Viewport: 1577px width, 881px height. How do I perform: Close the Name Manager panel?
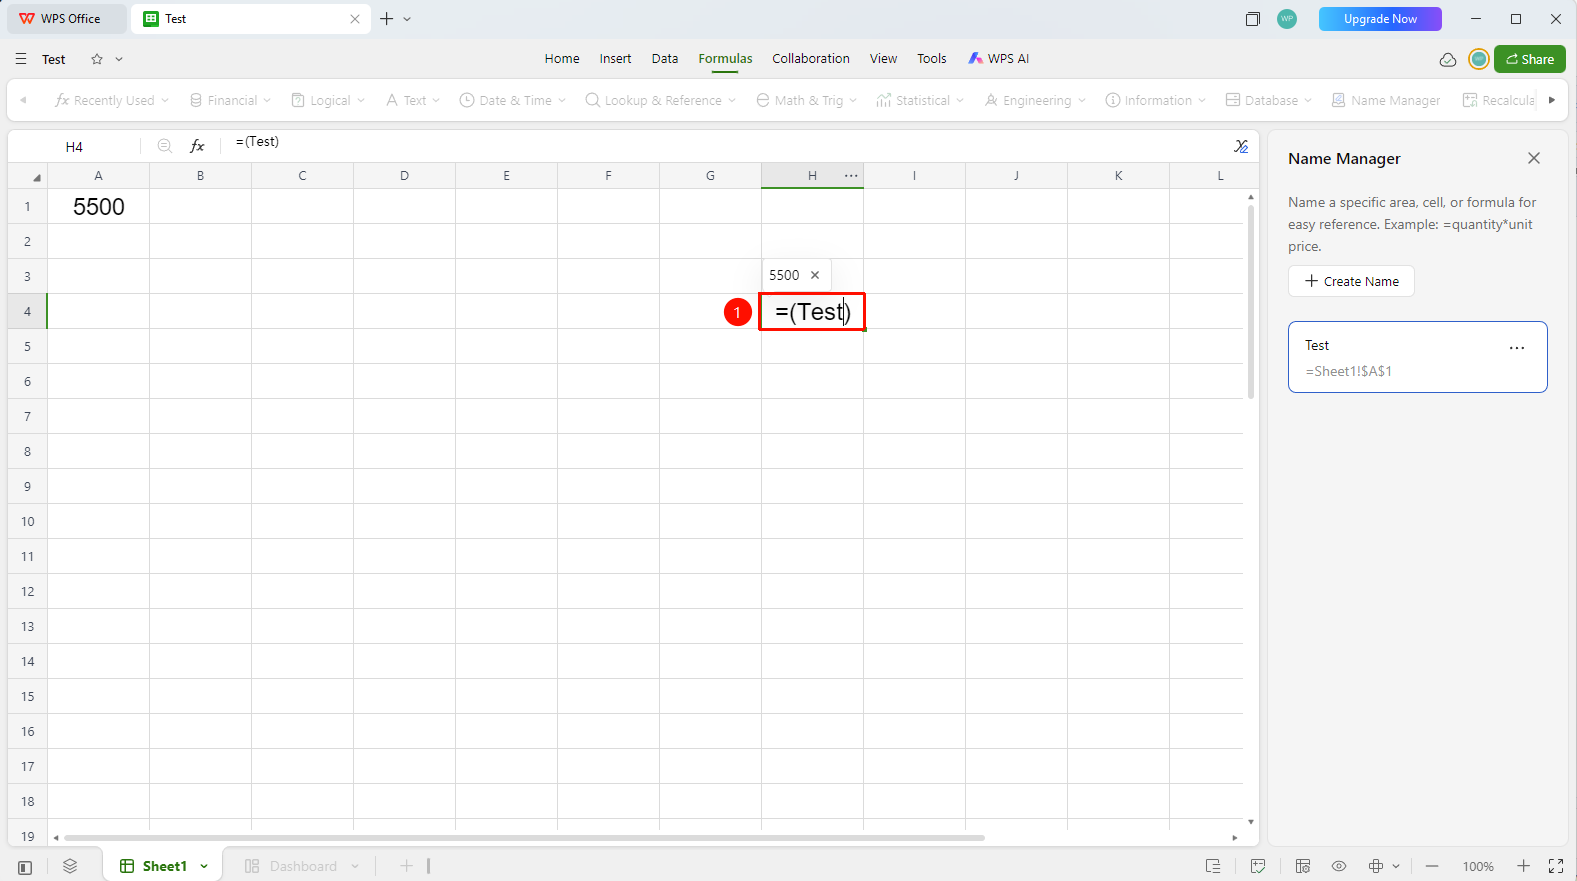click(1534, 158)
